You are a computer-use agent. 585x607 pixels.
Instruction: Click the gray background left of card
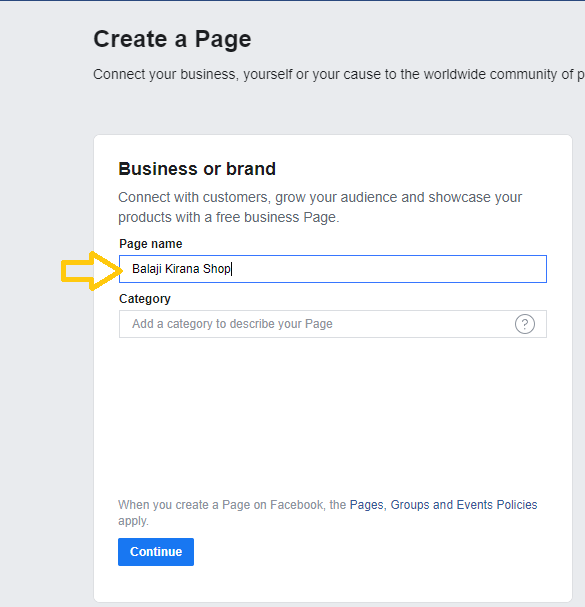click(x=46, y=387)
